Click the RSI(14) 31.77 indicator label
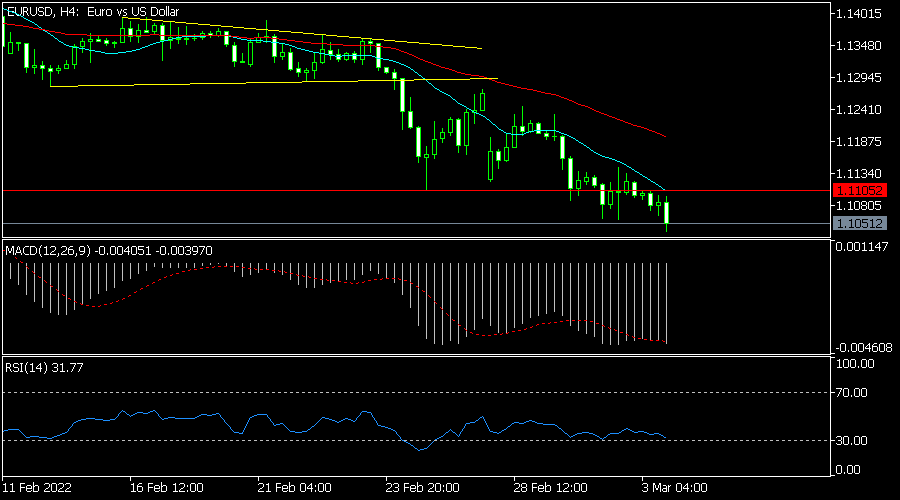 (x=44, y=367)
